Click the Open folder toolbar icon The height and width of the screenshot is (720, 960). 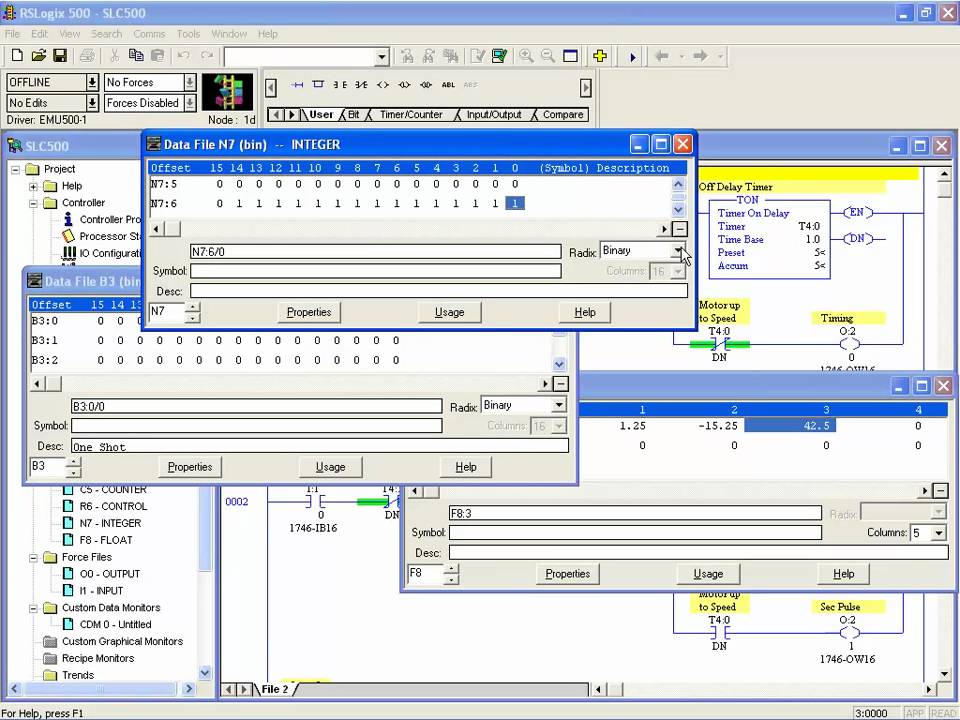pyautogui.click(x=39, y=56)
